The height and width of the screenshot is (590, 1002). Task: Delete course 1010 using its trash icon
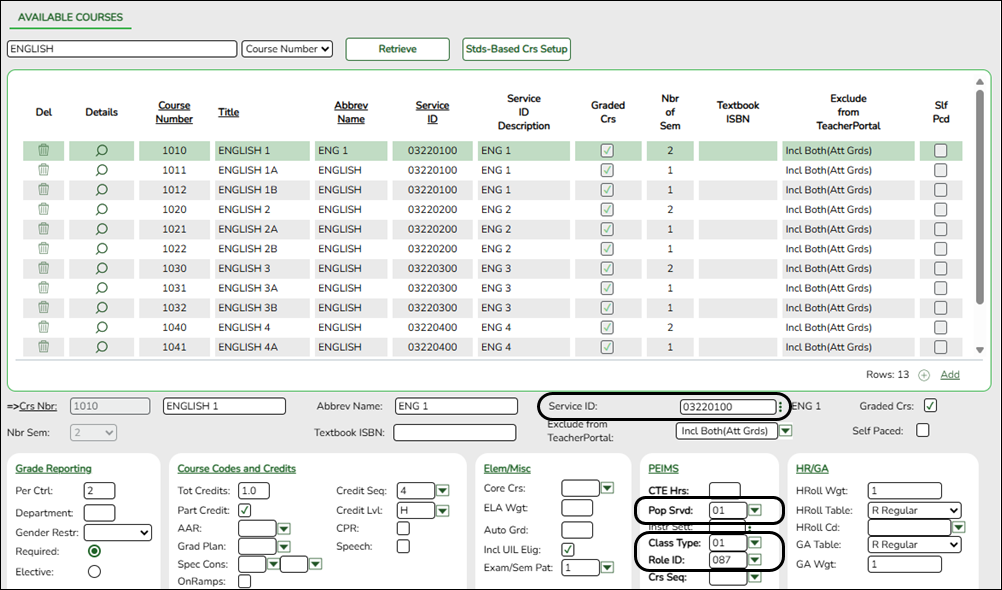tap(43, 150)
